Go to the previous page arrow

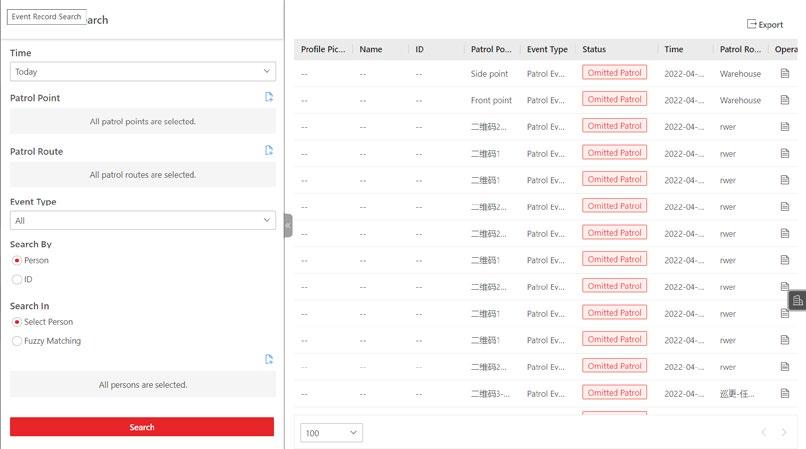coord(764,432)
